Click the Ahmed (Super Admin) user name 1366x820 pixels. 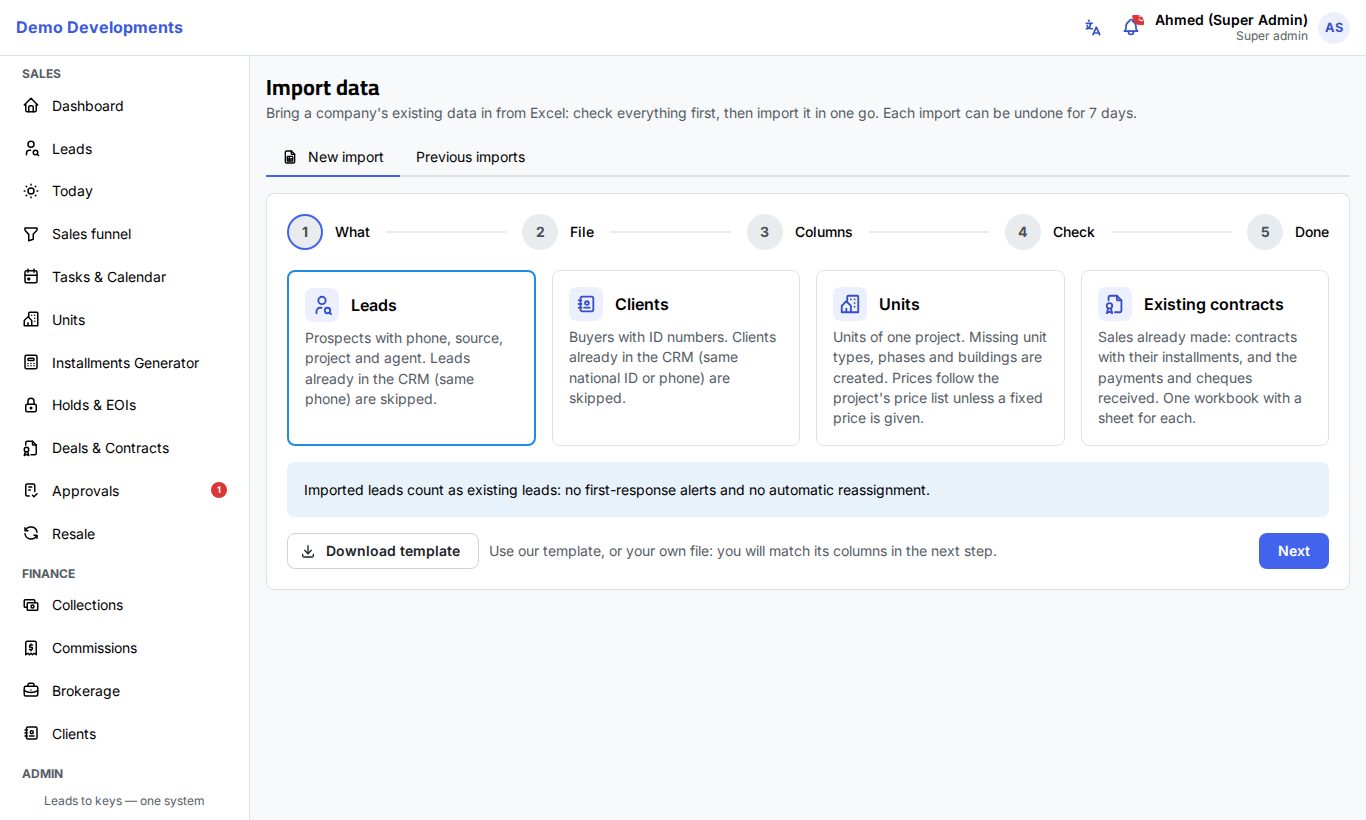(1231, 20)
